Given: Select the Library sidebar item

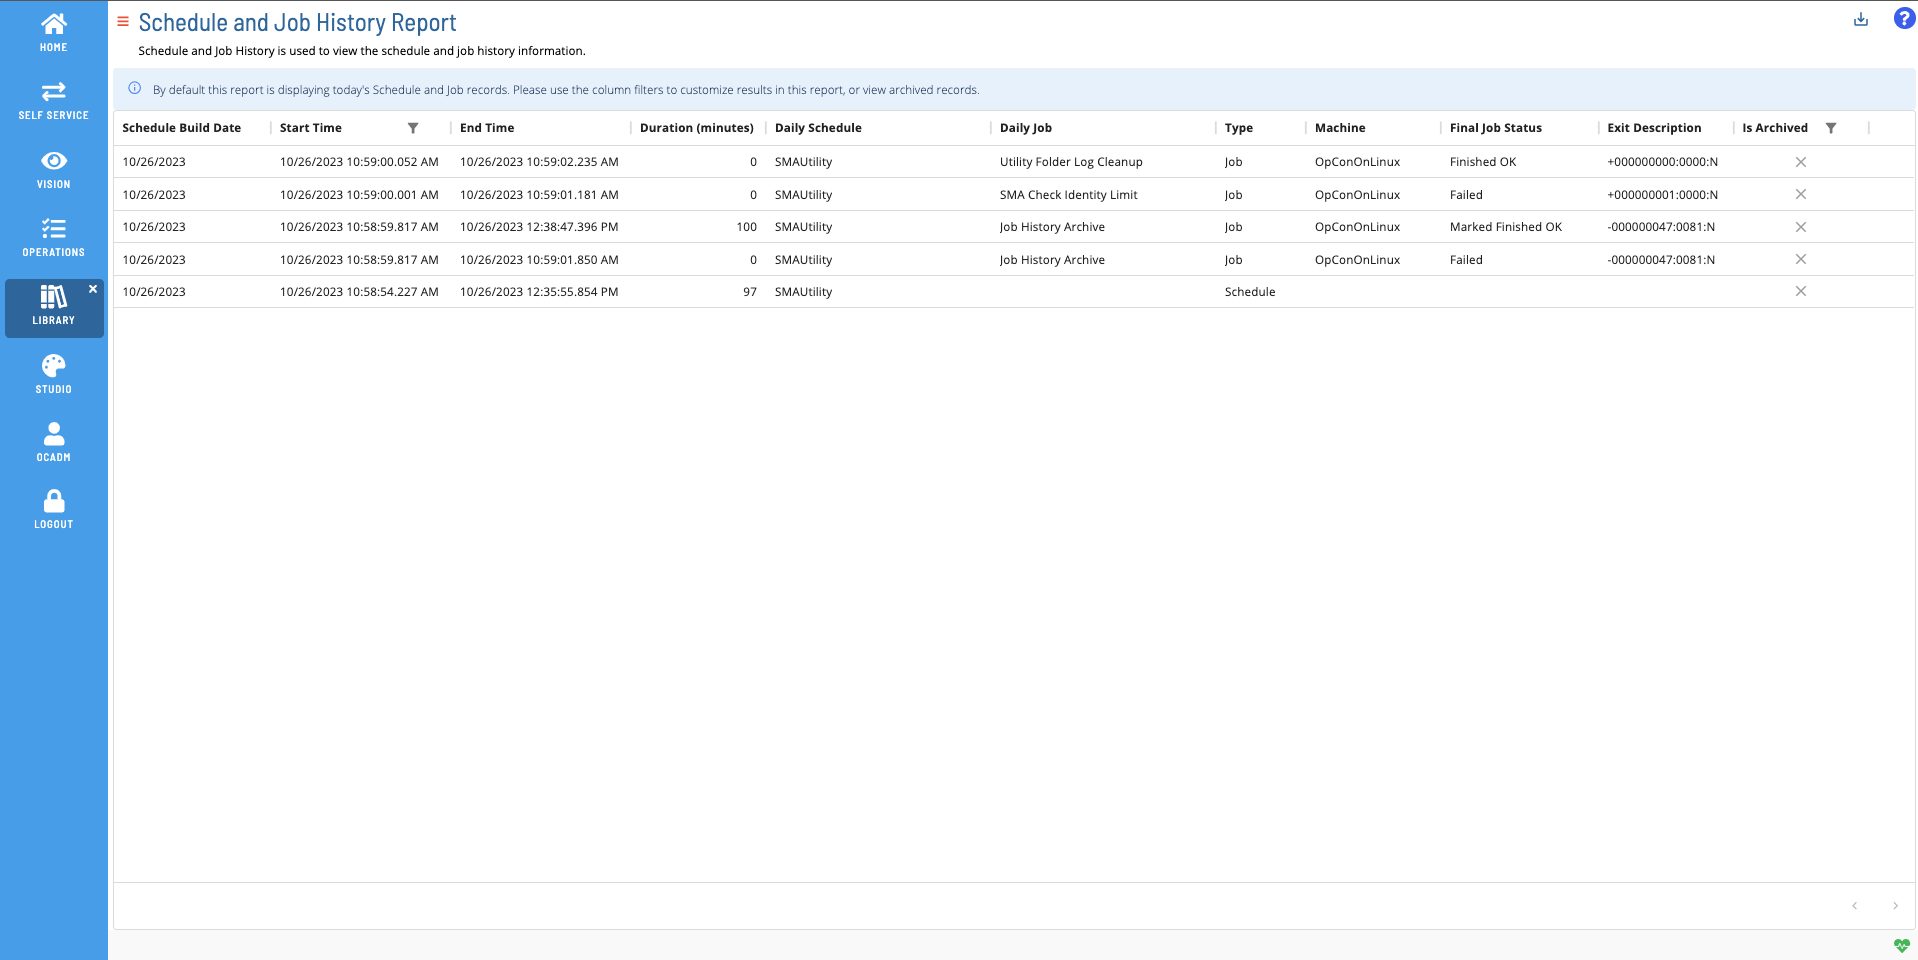Looking at the screenshot, I should click(x=54, y=306).
